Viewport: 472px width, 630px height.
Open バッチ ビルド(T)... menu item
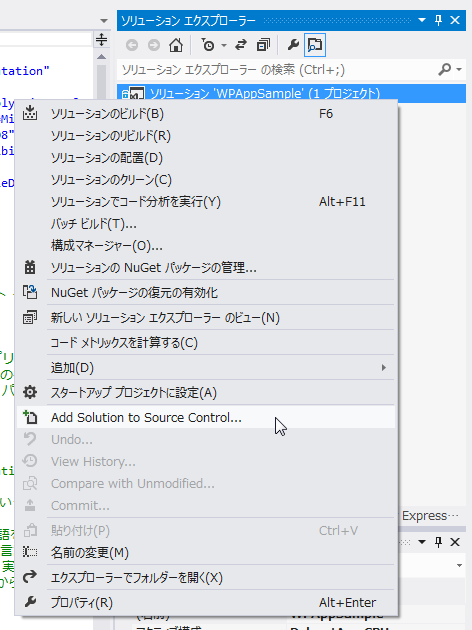[x=206, y=224]
